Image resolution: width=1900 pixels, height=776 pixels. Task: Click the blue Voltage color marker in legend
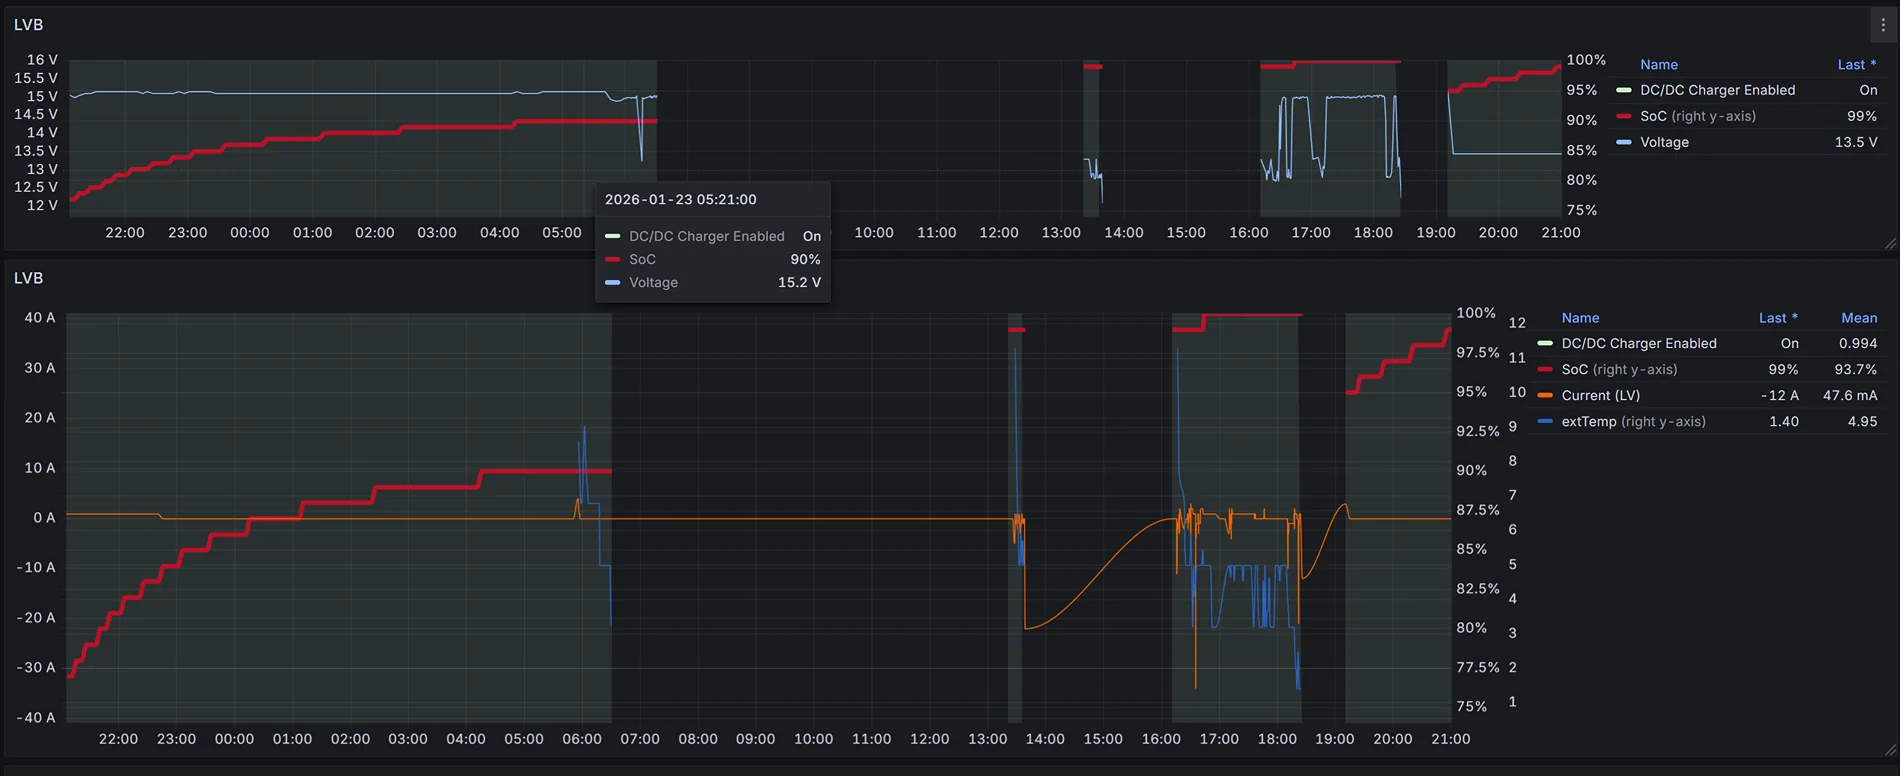(1624, 142)
